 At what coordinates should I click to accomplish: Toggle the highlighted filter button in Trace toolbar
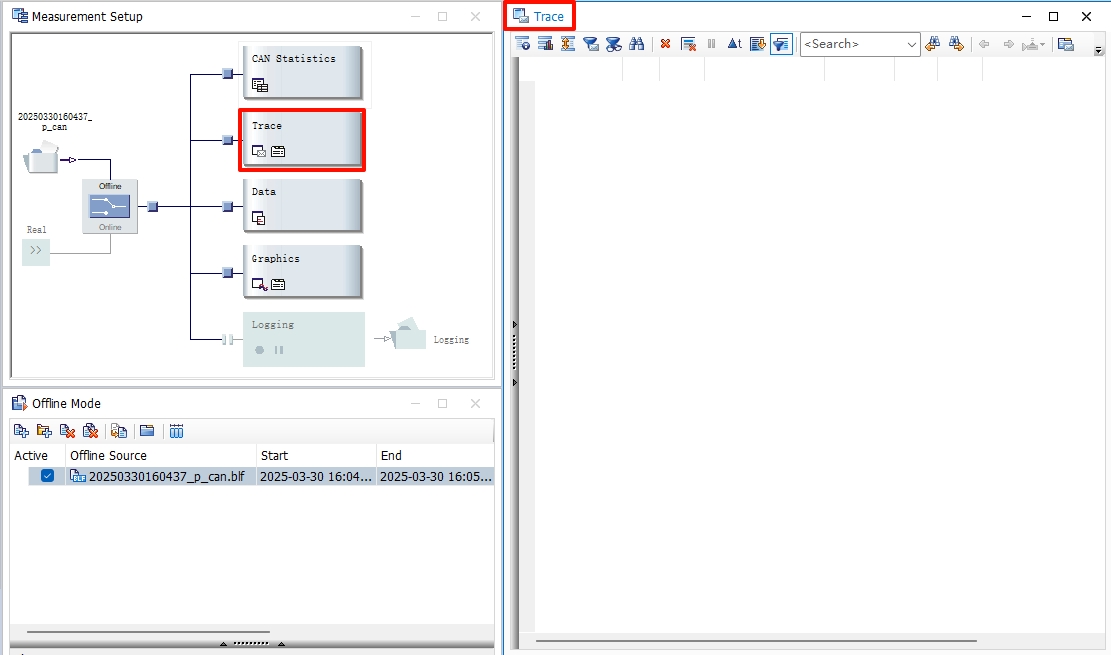781,44
